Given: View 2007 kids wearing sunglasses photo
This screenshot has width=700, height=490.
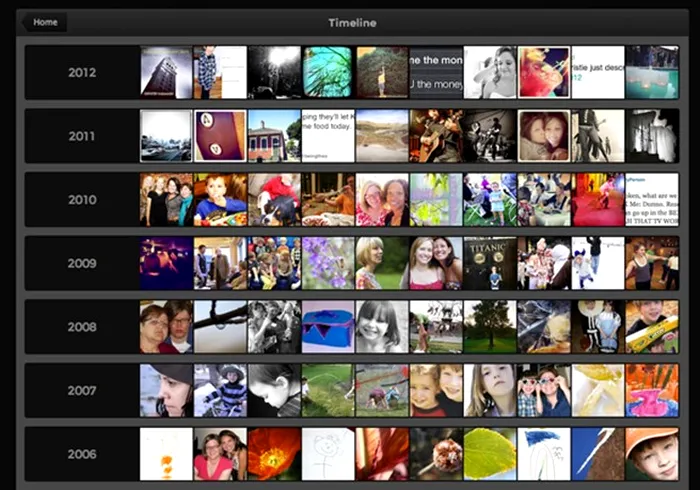Looking at the screenshot, I should [544, 390].
